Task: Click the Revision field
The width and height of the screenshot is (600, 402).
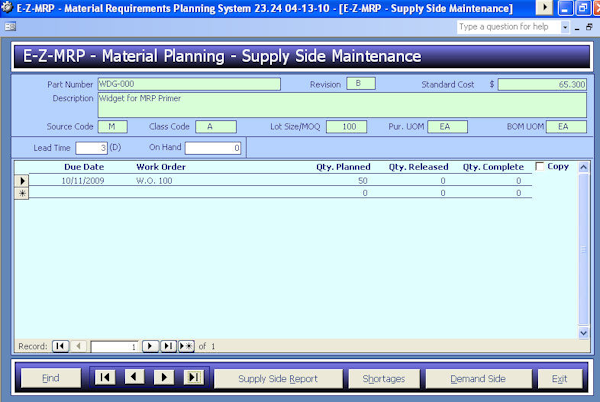Action: click(361, 83)
